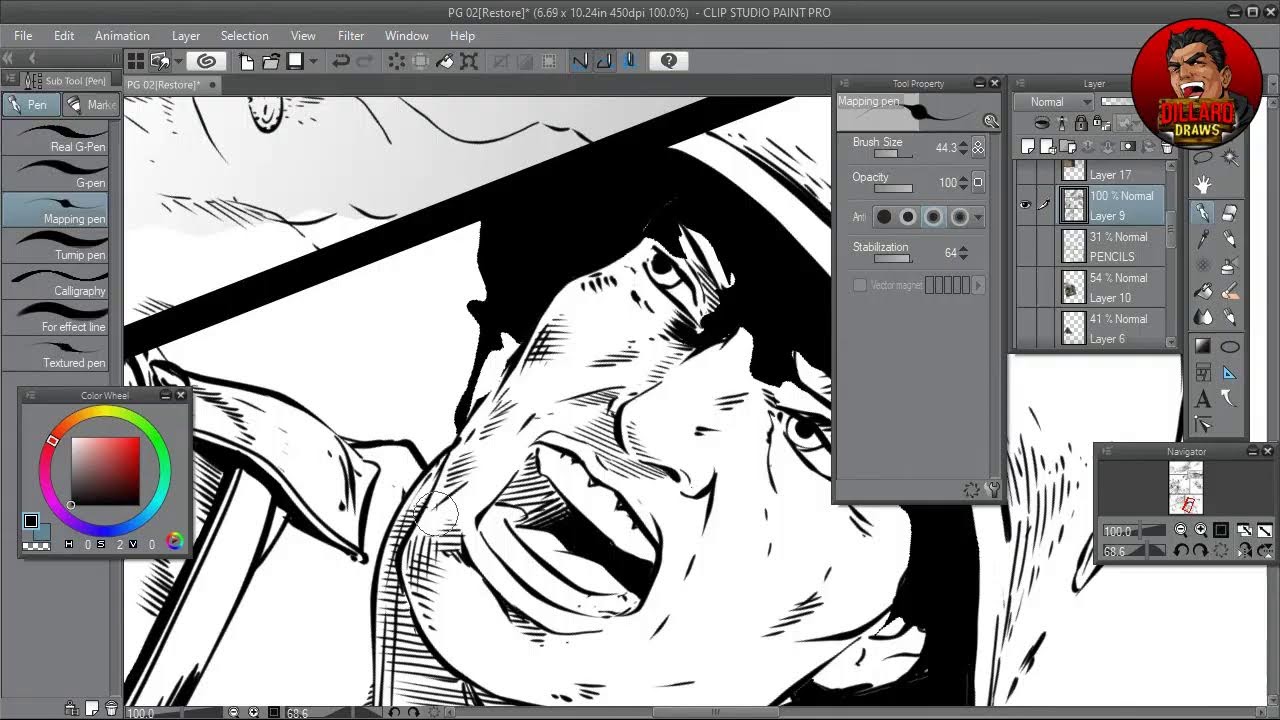The width and height of the screenshot is (1280, 720).
Task: Open the Filter menu
Action: (350, 35)
